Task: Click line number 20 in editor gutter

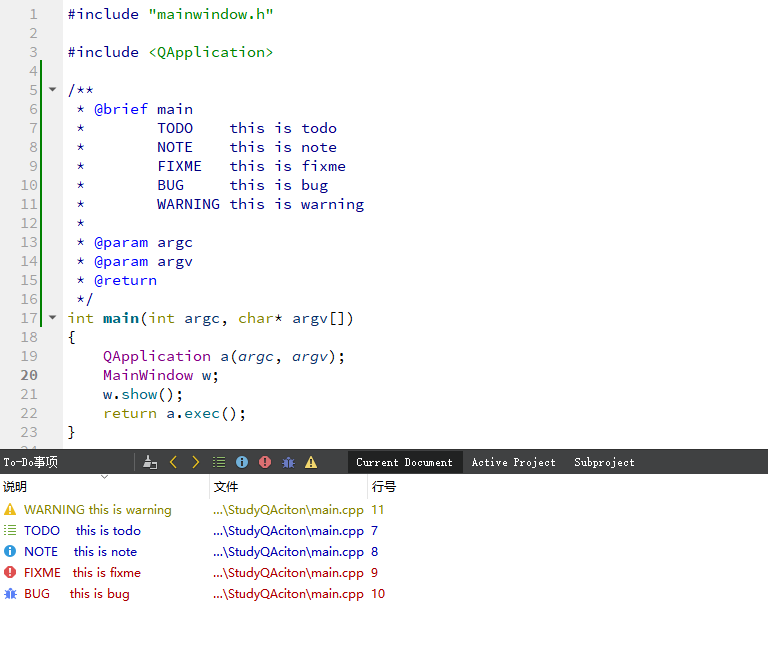Action: click(29, 376)
